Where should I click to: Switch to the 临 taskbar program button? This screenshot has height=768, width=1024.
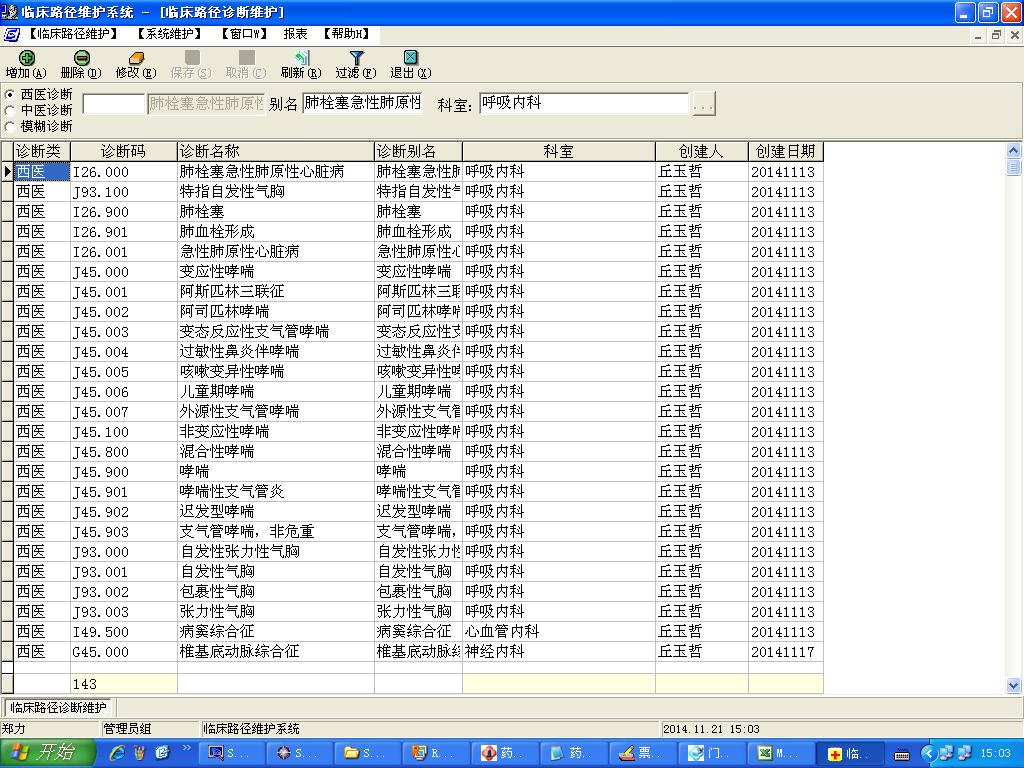pyautogui.click(x=849, y=754)
